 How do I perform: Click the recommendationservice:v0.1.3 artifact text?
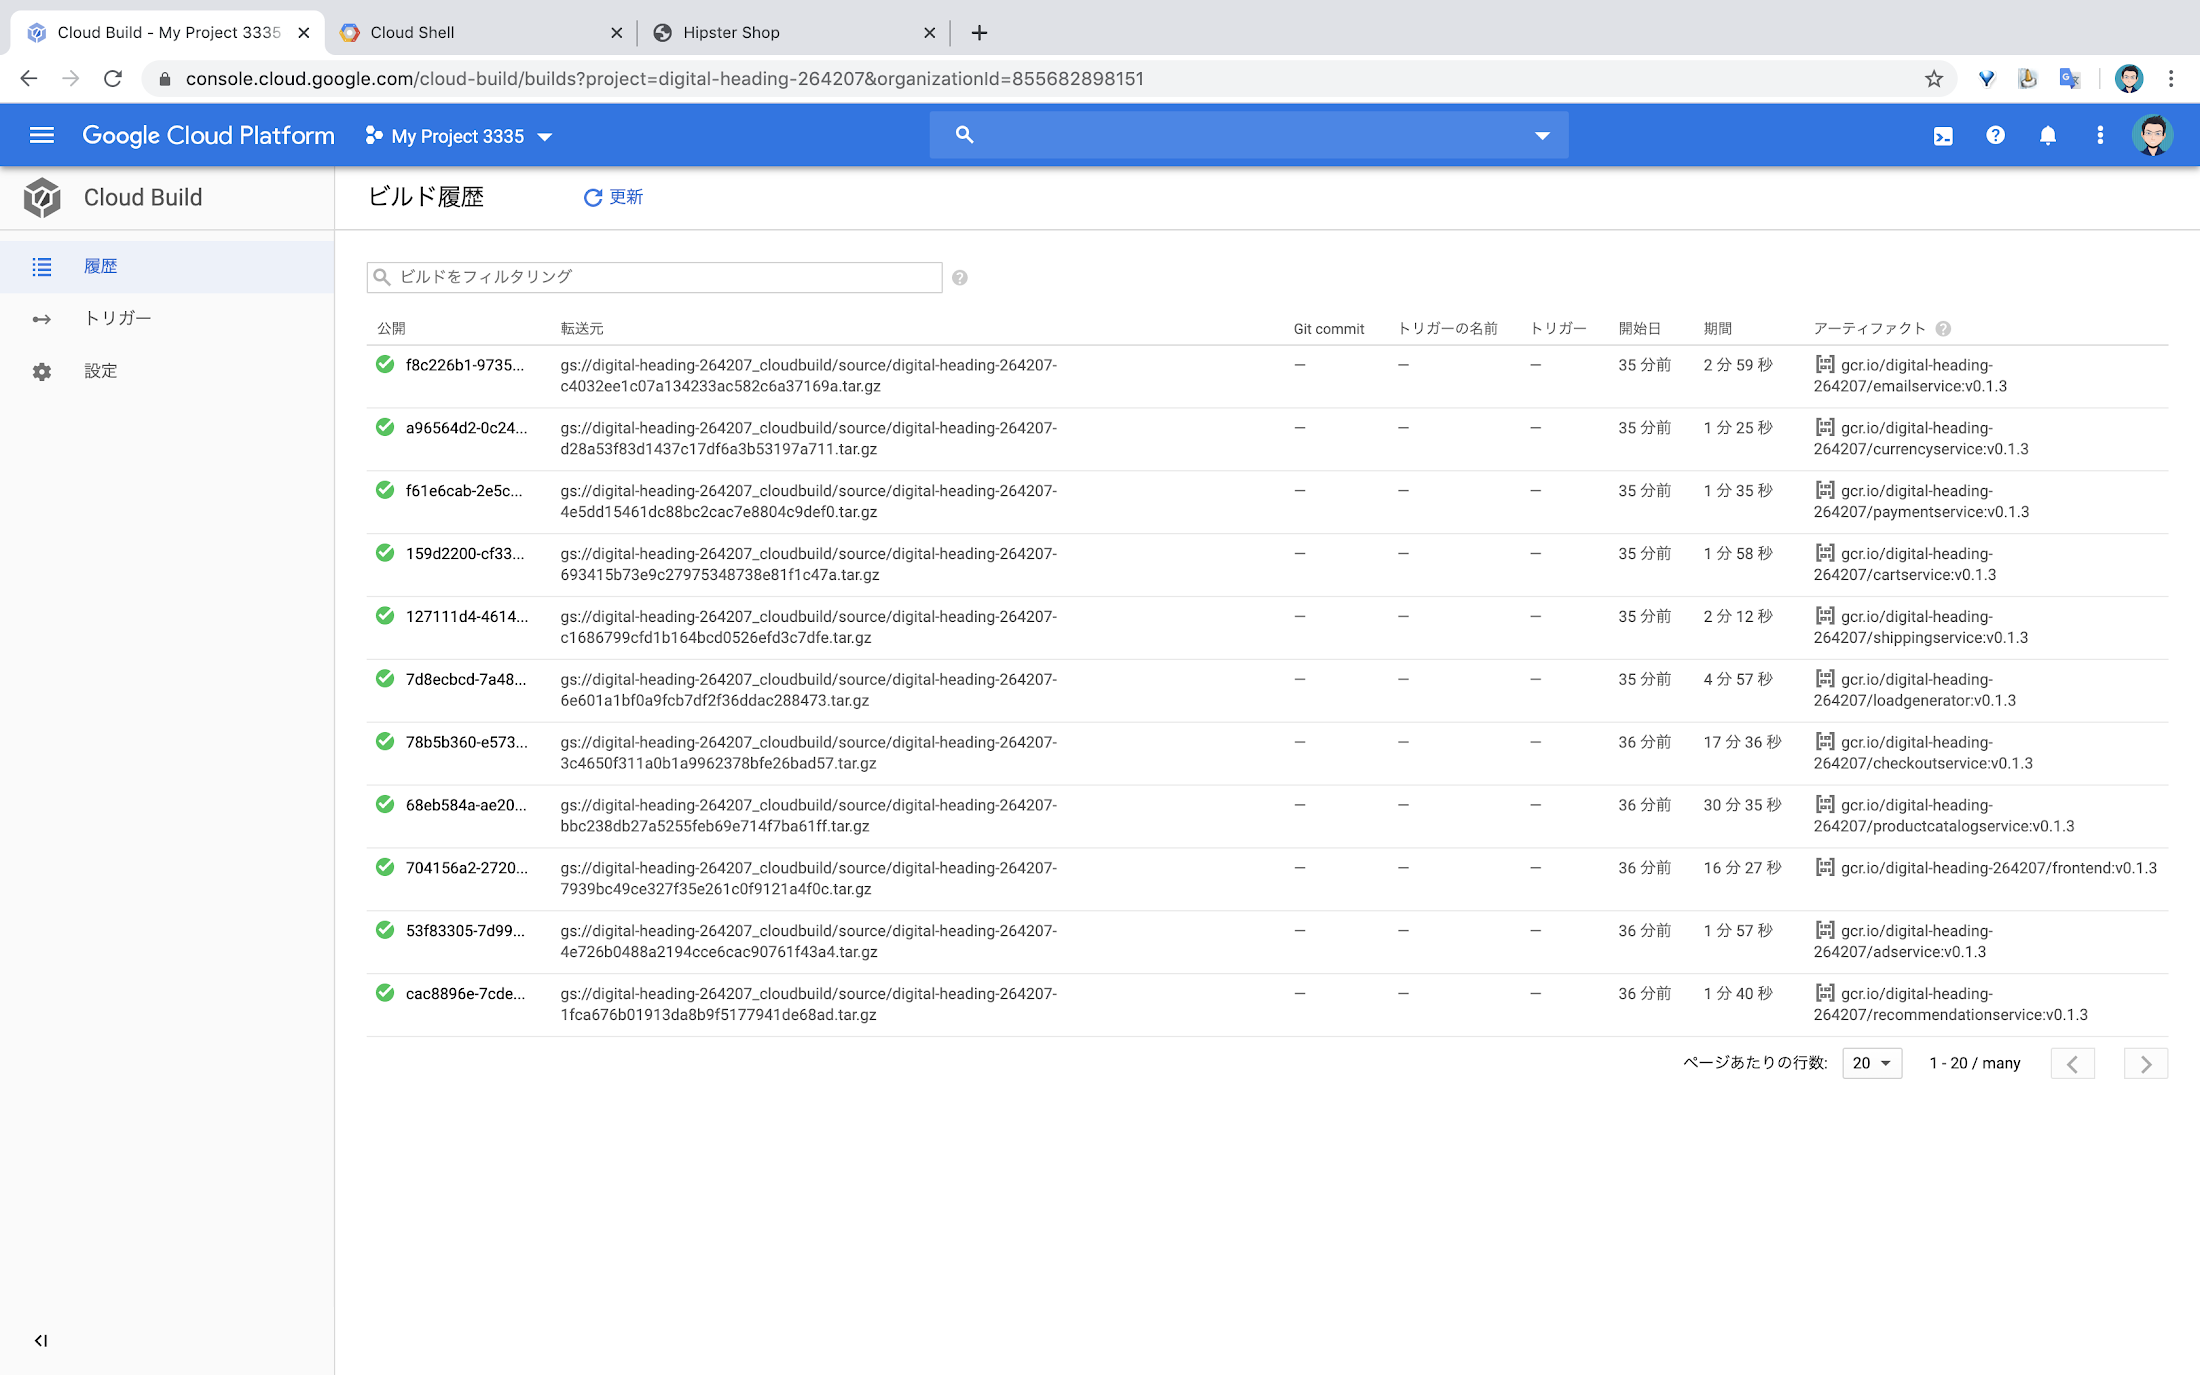(x=1950, y=1004)
